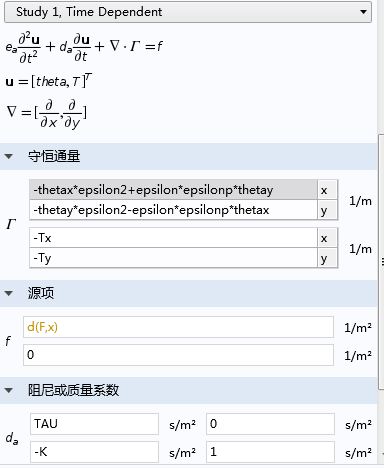This screenshot has width=384, height=468.
Task: Collapse the 阻尼或质量系数 section
Action: click(9, 390)
